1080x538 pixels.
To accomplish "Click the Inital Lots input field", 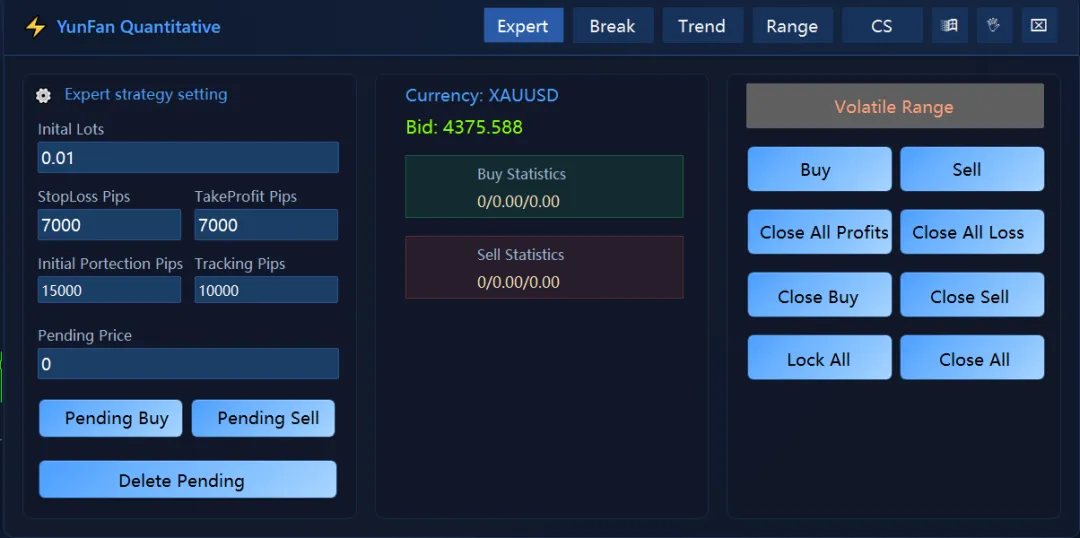I will pyautogui.click(x=188, y=158).
